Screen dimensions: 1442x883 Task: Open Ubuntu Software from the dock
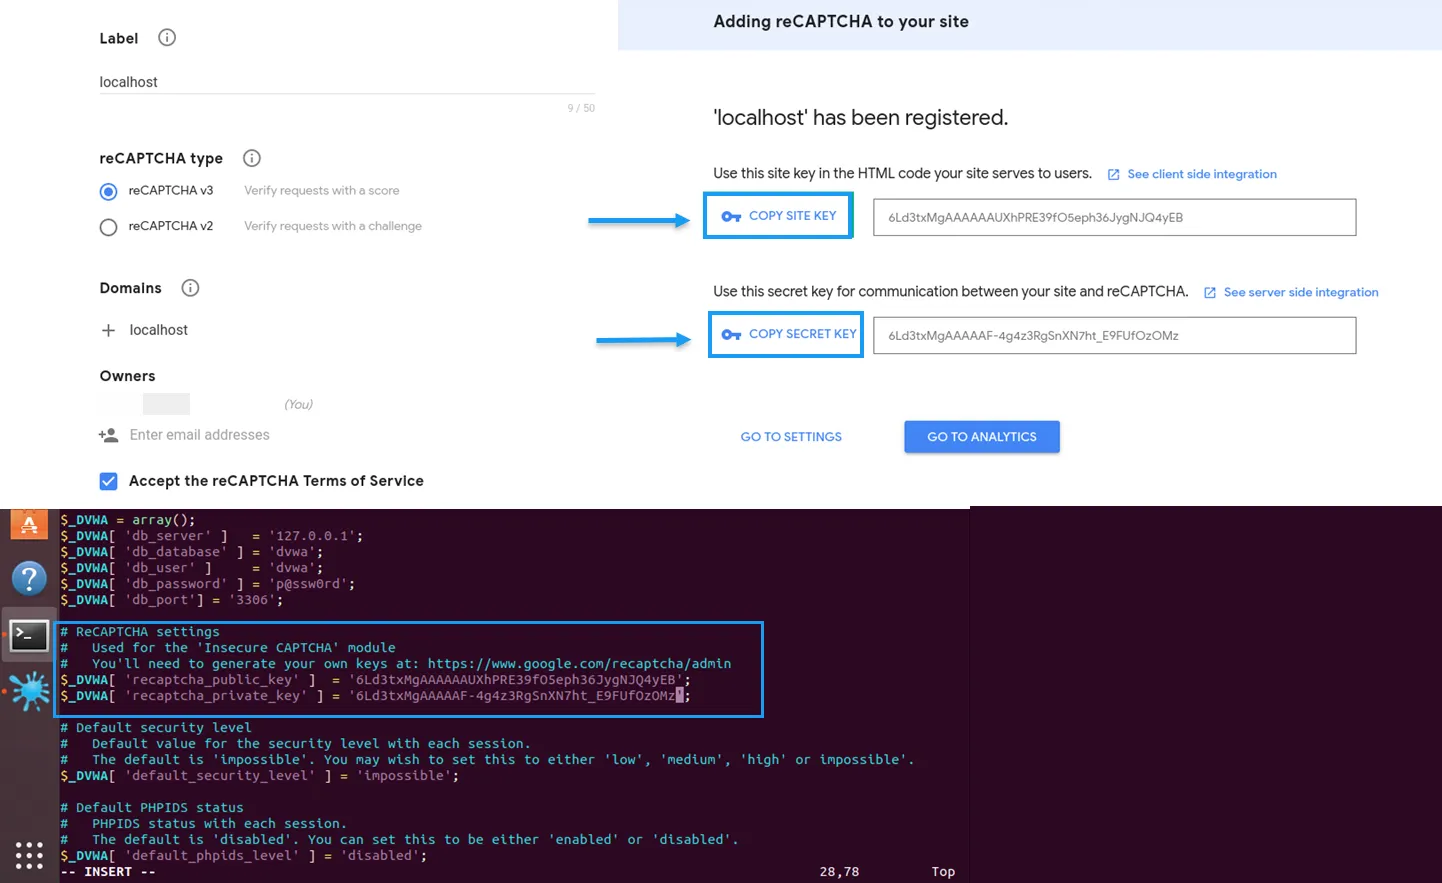point(29,524)
